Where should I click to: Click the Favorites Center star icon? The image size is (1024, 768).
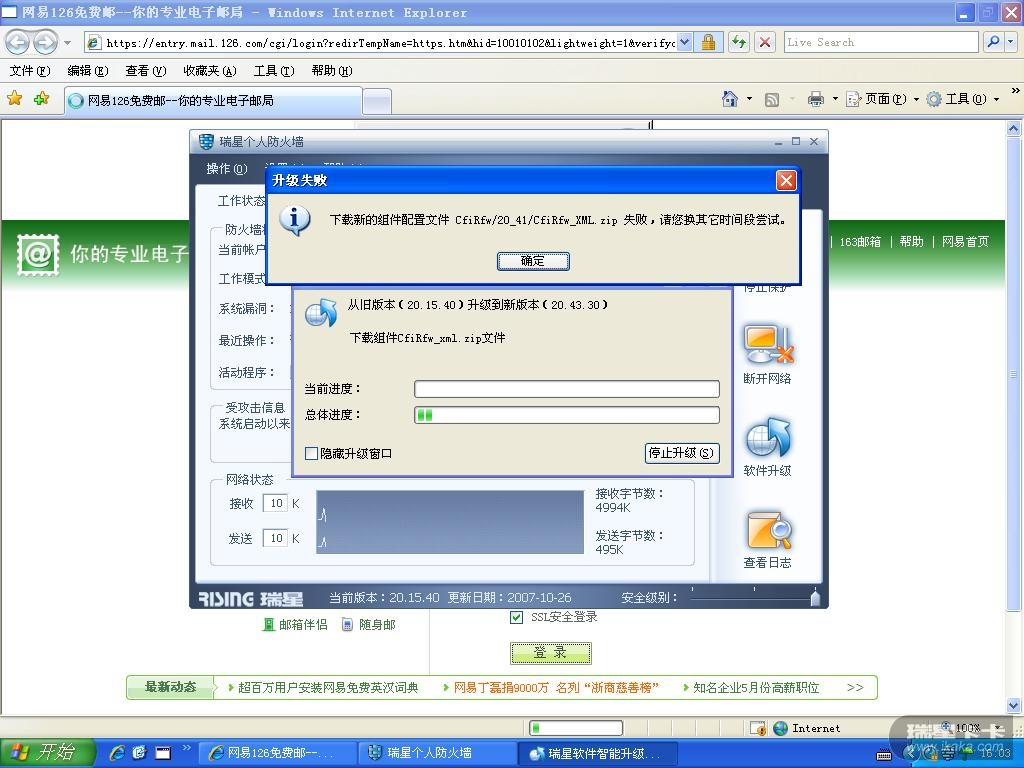[x=14, y=99]
